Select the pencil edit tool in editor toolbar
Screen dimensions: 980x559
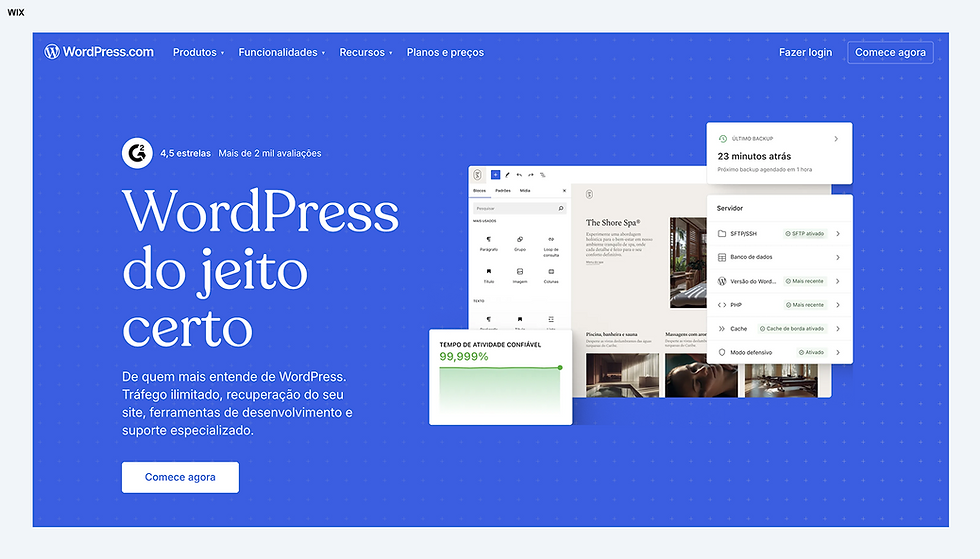(508, 175)
